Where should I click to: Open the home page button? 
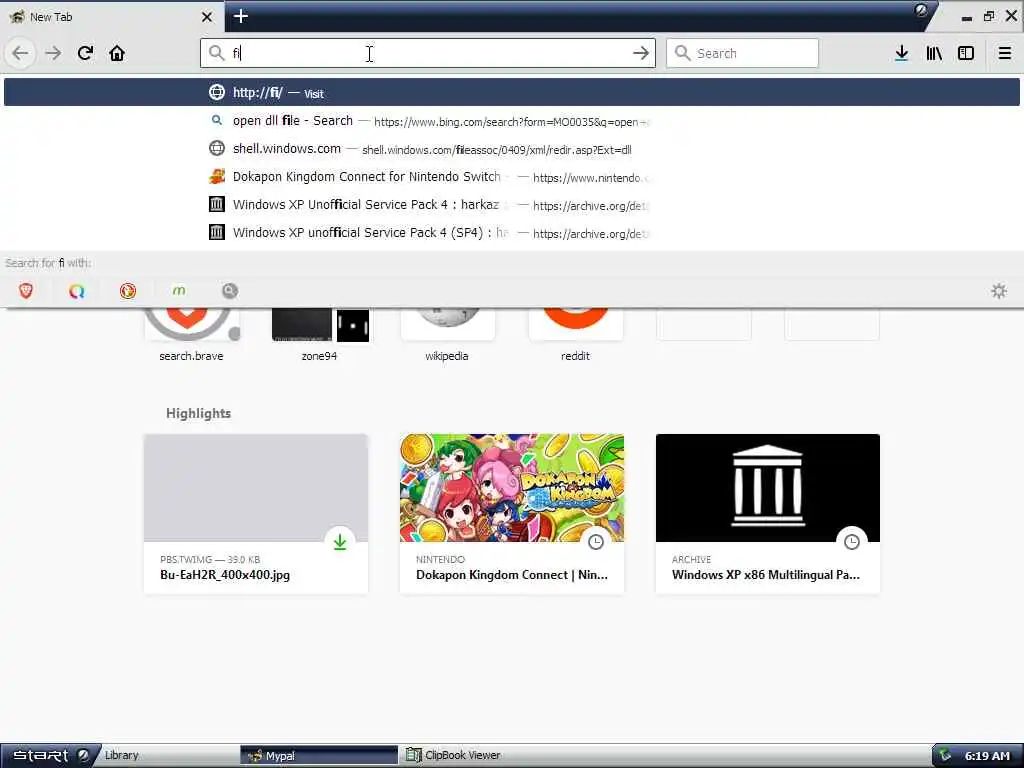point(117,53)
